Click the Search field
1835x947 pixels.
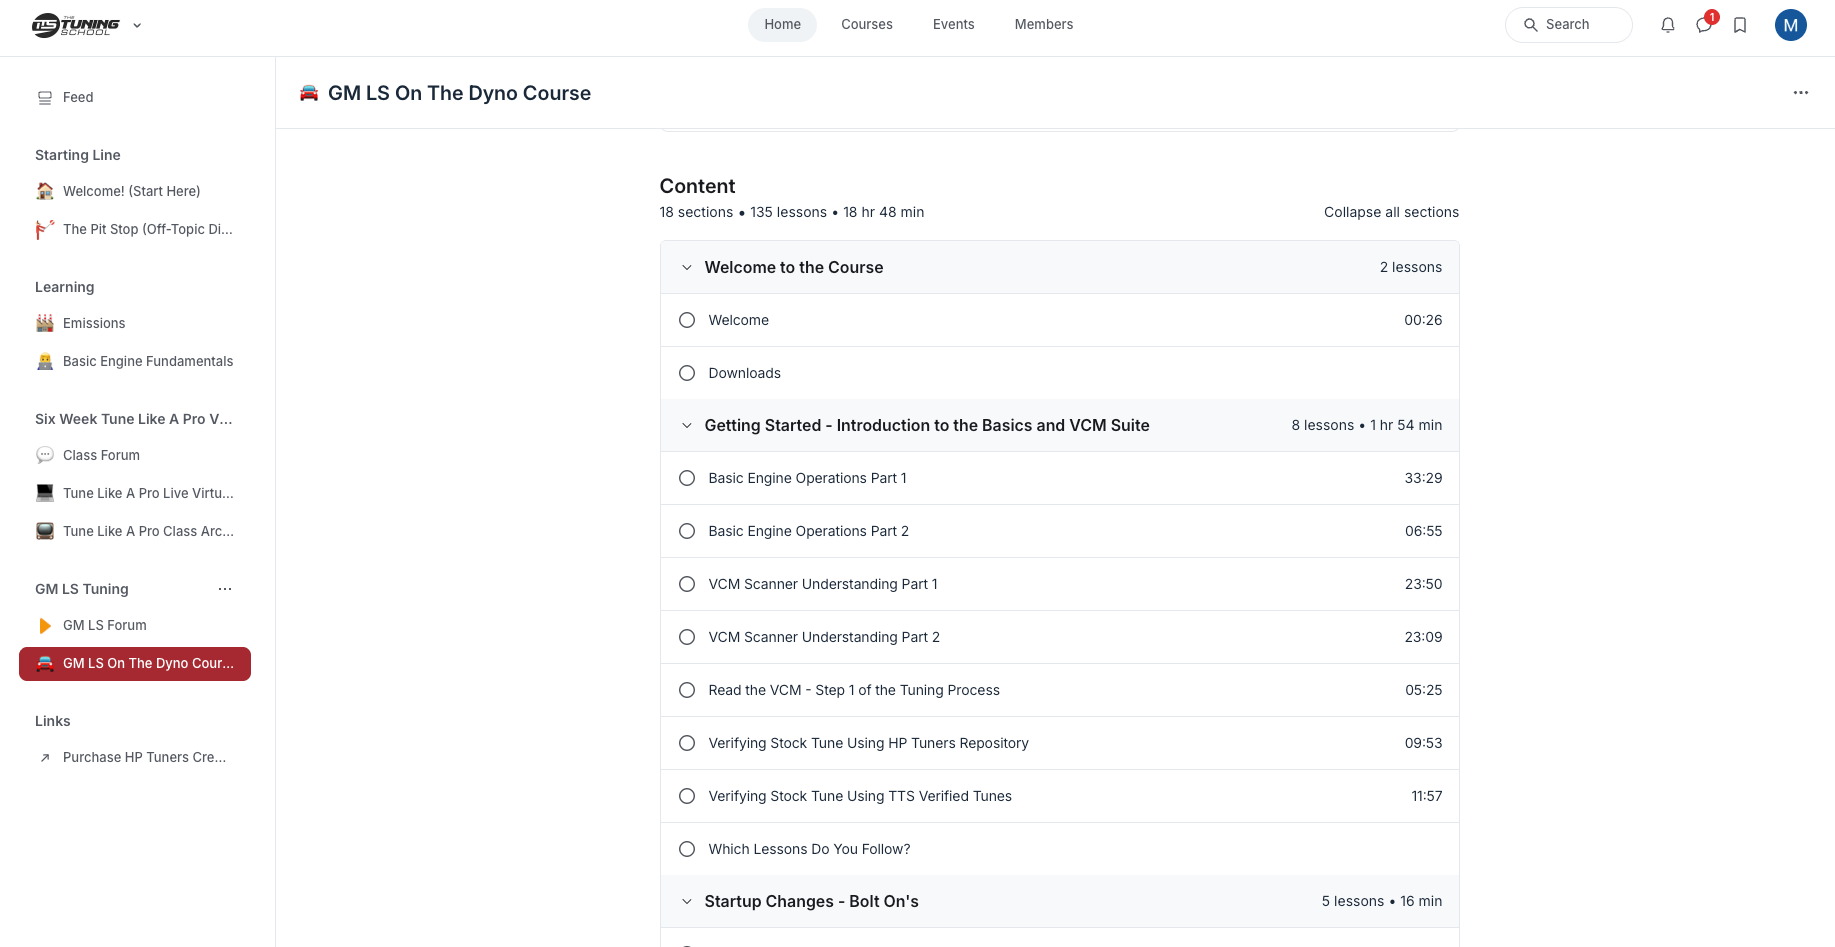[1568, 25]
